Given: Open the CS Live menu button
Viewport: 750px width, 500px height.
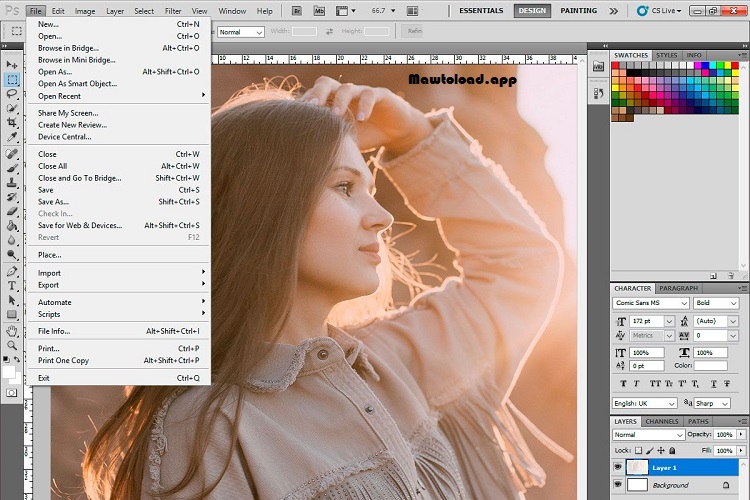Looking at the screenshot, I should pyautogui.click(x=660, y=11).
